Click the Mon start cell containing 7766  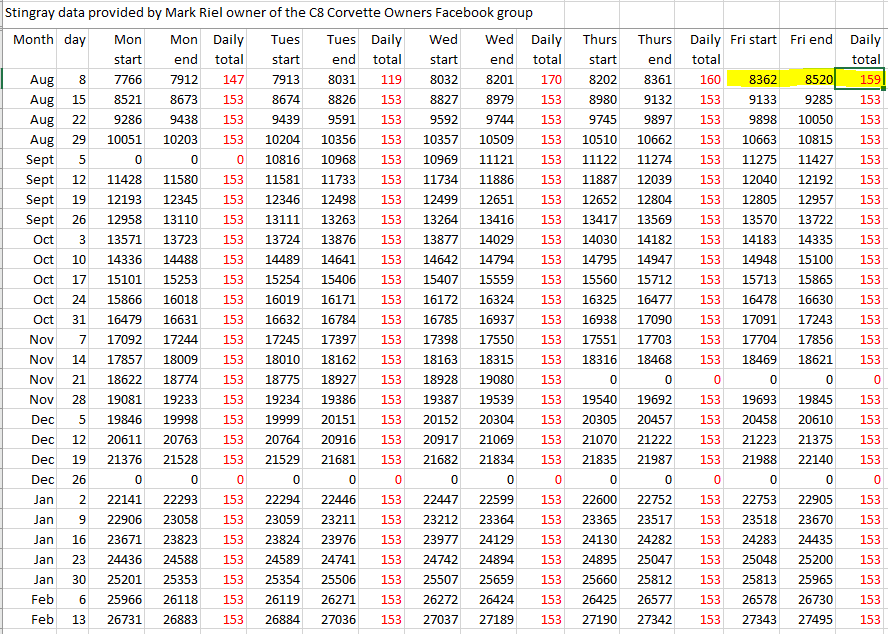124,80
